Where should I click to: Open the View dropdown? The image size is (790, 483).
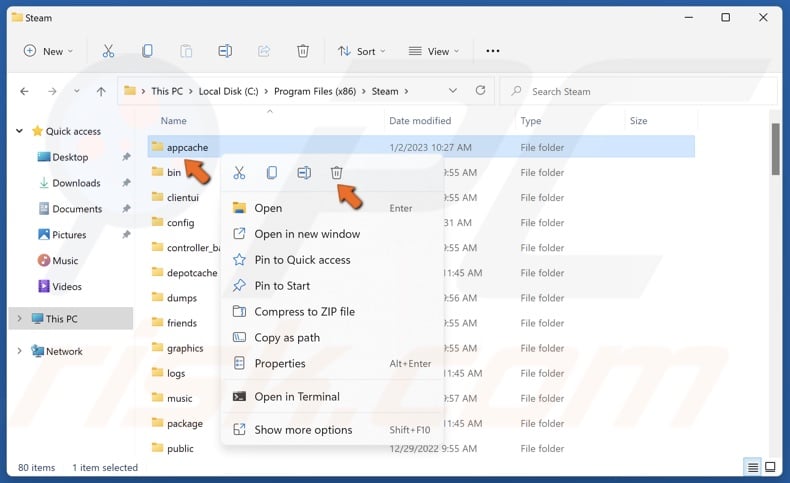[434, 51]
